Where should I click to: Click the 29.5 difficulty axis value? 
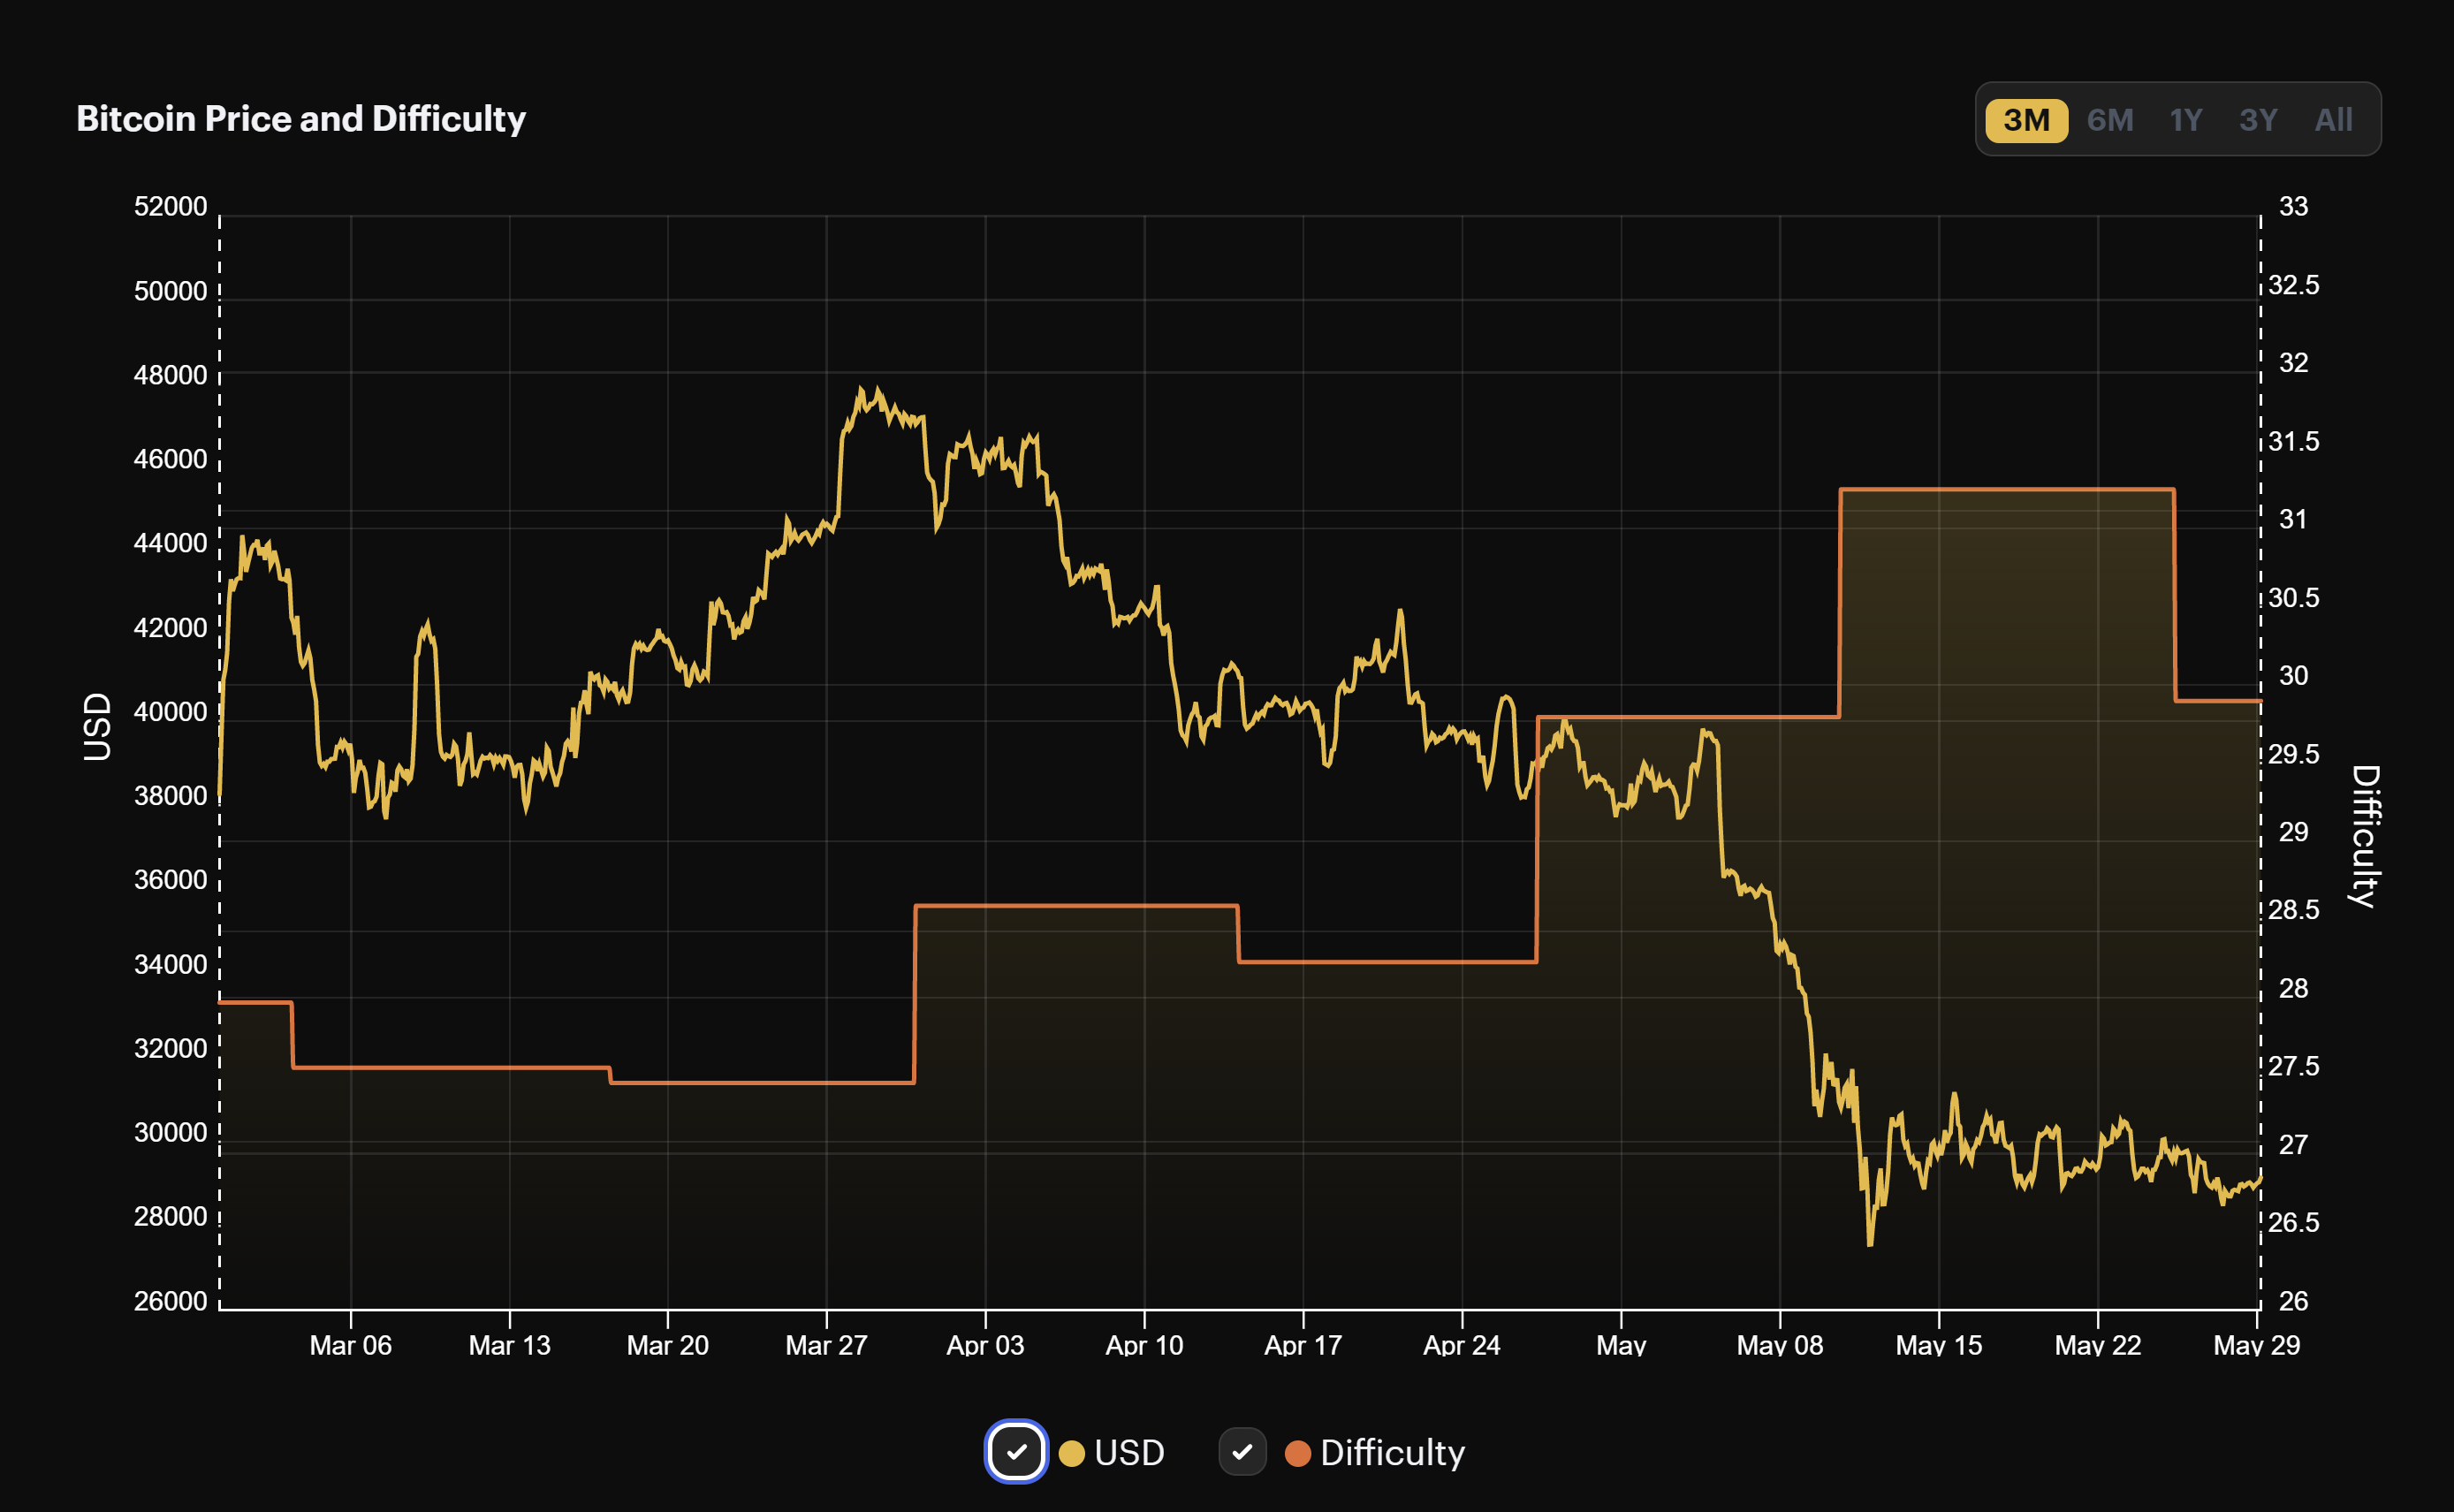coord(2293,754)
